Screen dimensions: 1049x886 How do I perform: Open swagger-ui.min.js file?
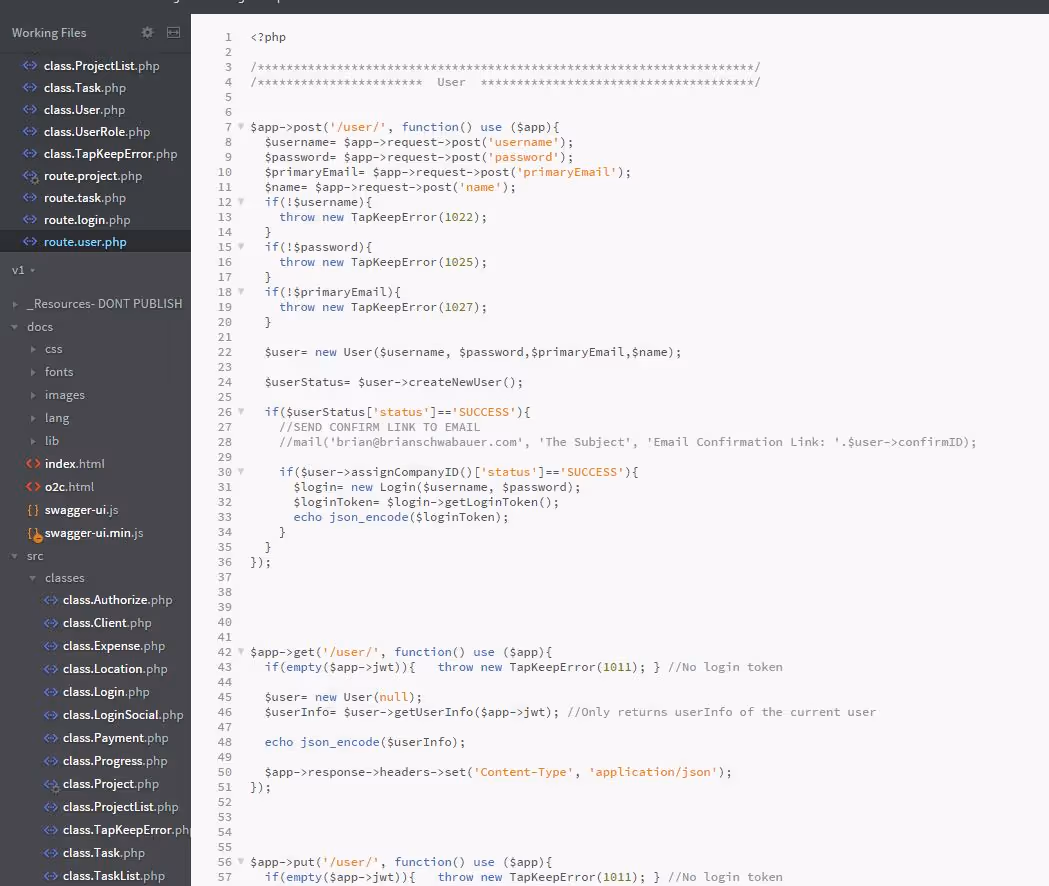[94, 533]
